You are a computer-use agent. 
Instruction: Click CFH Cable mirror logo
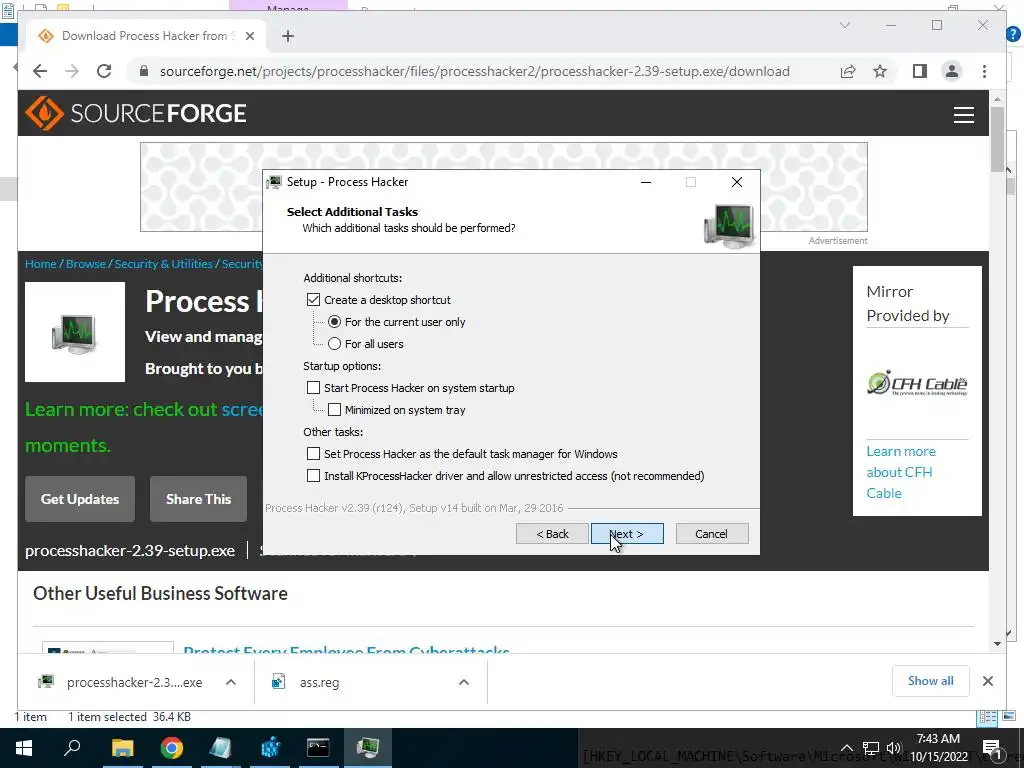pyautogui.click(x=917, y=383)
